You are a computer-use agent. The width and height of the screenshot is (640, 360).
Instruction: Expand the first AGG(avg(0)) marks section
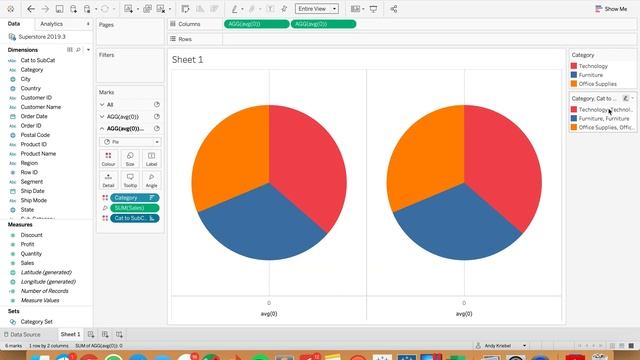pos(102,117)
